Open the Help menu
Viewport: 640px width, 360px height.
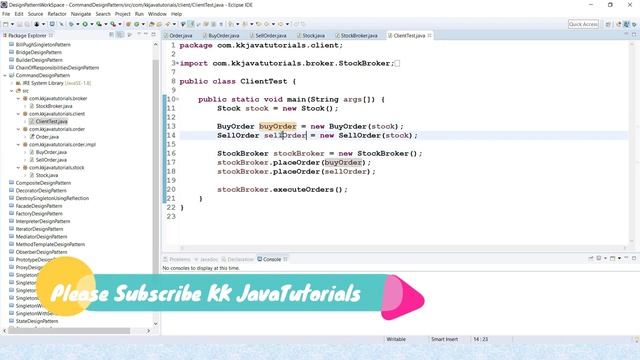[x=176, y=14]
